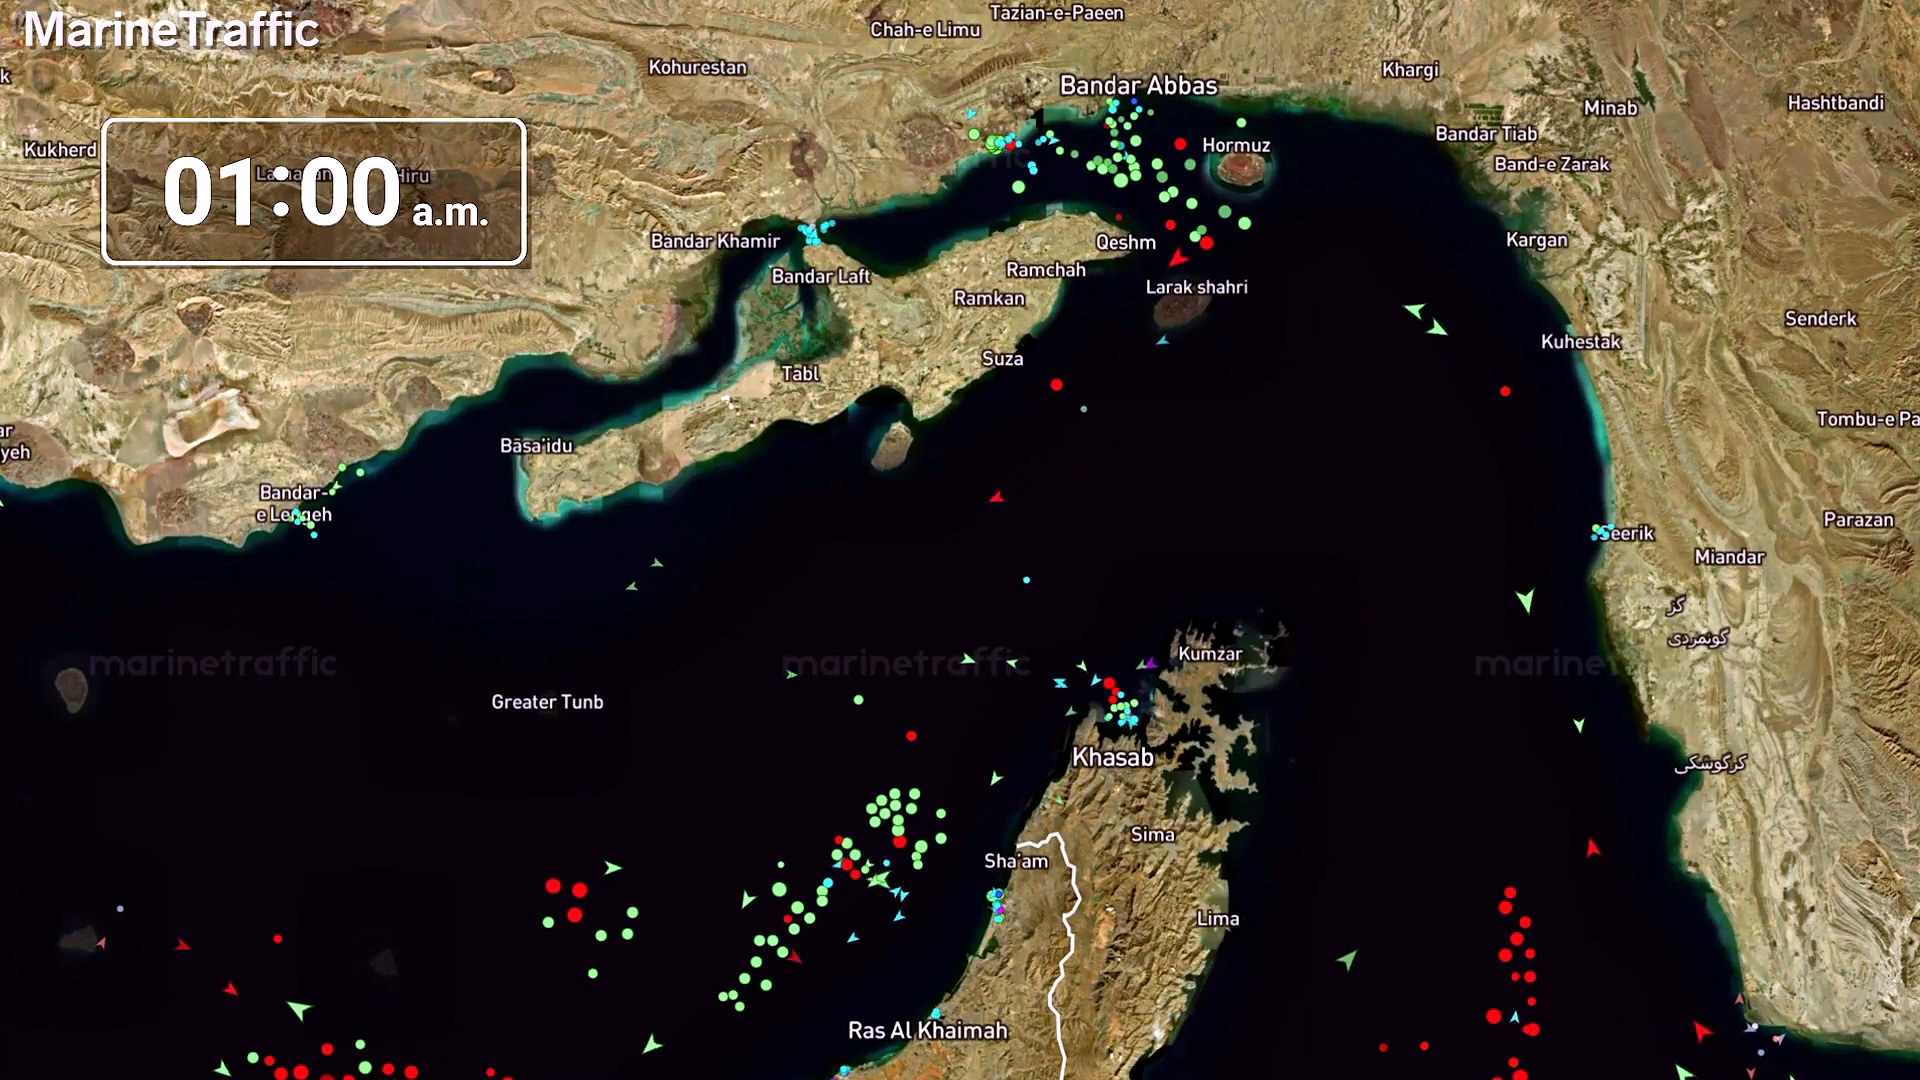Click the Khargi label
1920x1080 pixels.
click(x=1411, y=70)
